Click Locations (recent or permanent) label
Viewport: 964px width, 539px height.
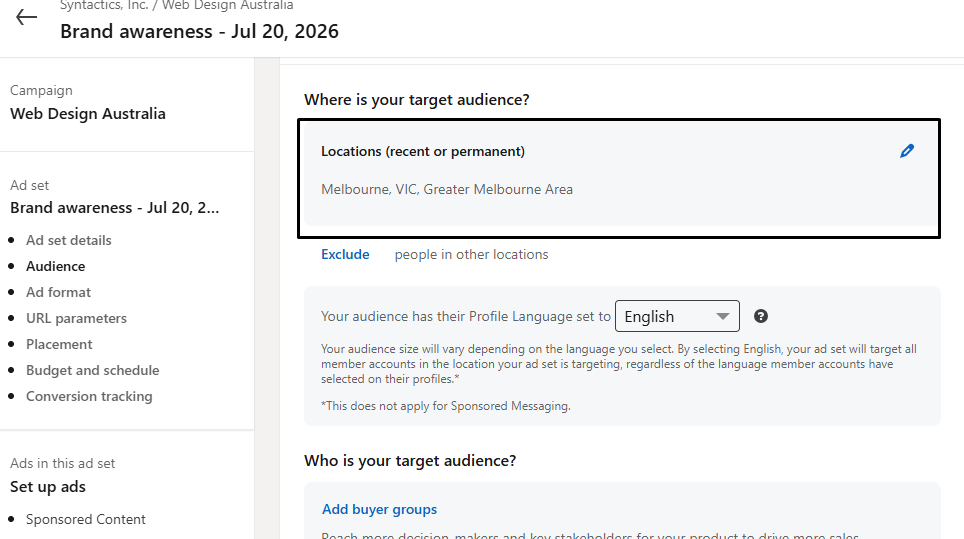tap(423, 151)
